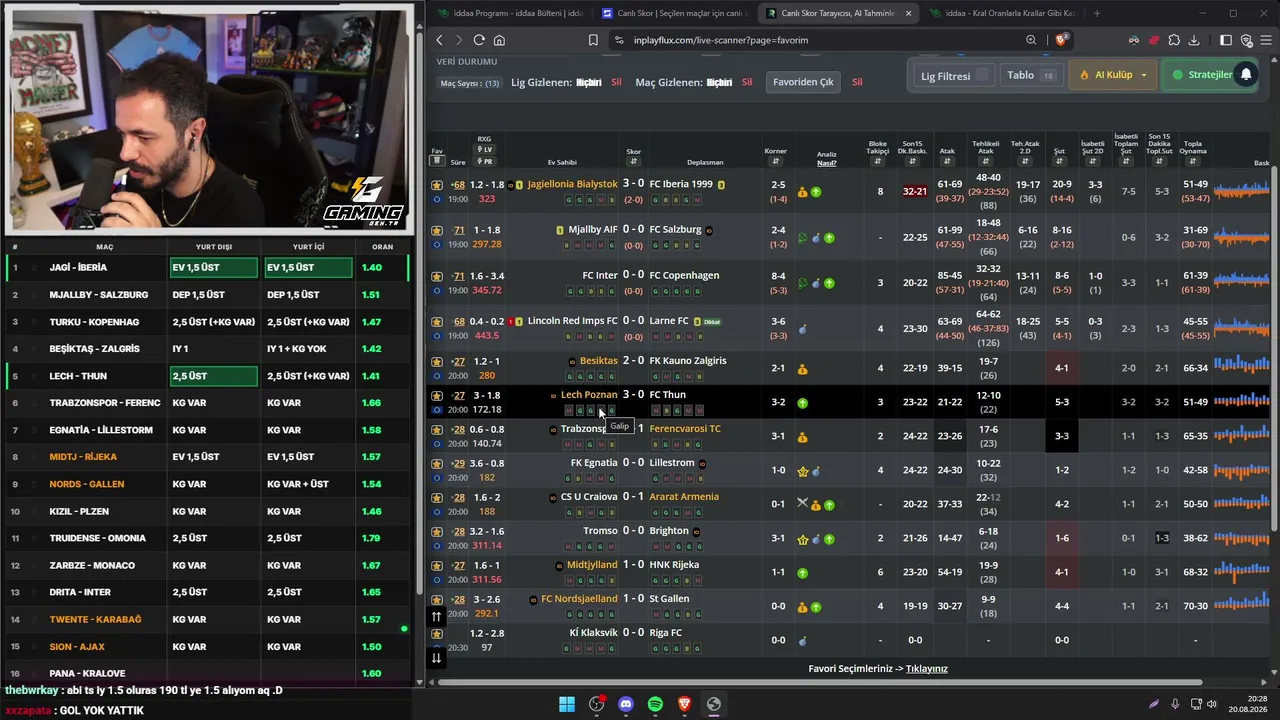Click the green up-arrow for Lech Poznan
This screenshot has width=1280, height=720.
click(x=802, y=403)
